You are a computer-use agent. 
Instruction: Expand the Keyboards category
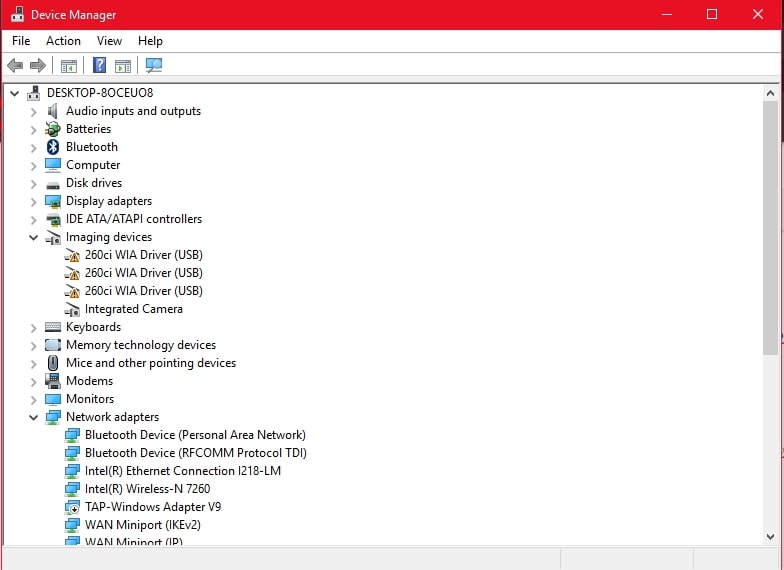[x=34, y=328]
